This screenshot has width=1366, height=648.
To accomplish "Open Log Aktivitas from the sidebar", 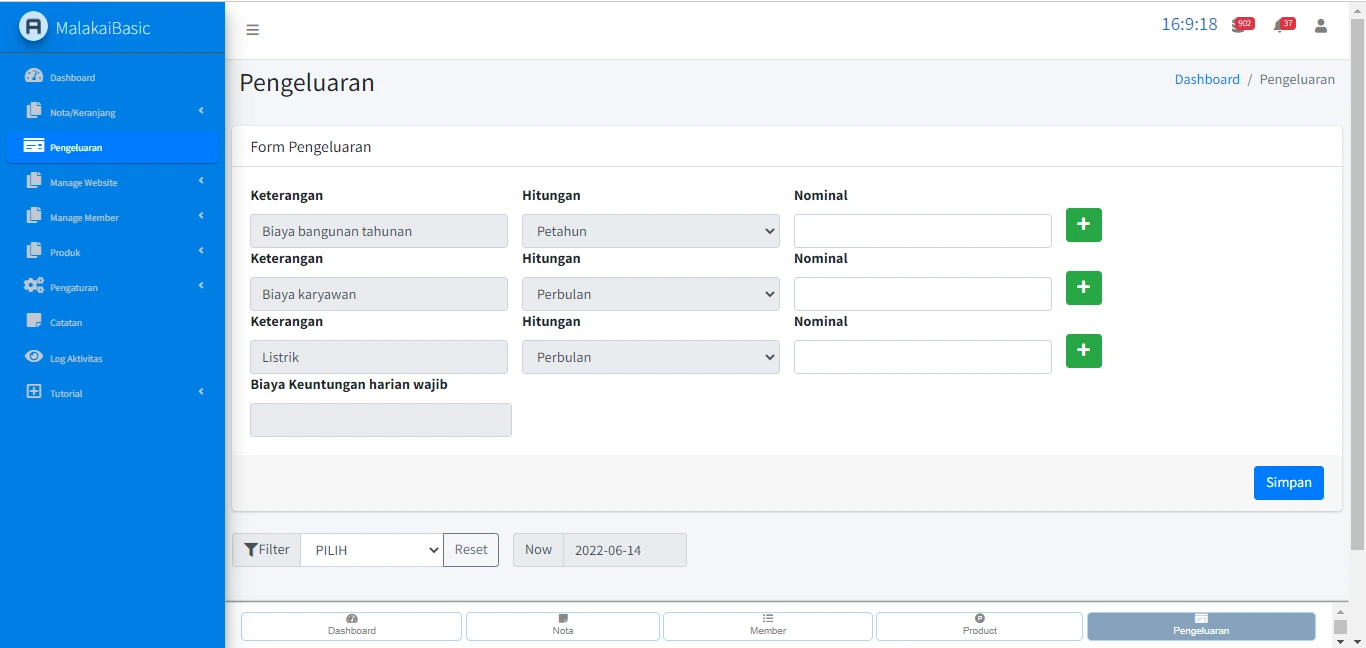I will click(76, 358).
